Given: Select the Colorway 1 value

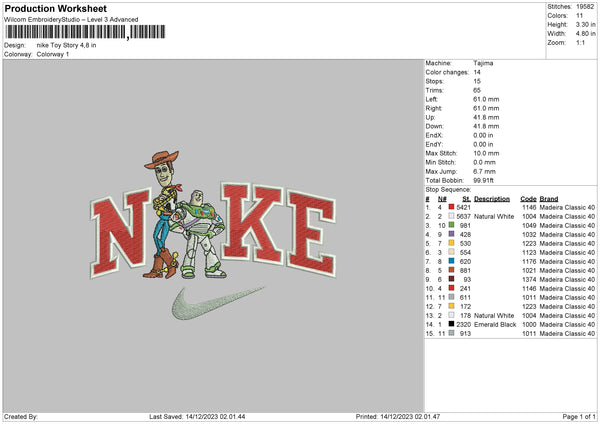Looking at the screenshot, I should 53,54.
